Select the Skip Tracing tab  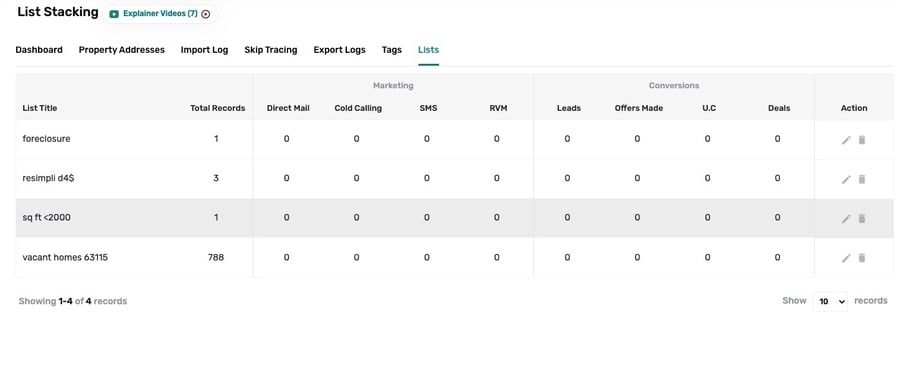tap(271, 50)
